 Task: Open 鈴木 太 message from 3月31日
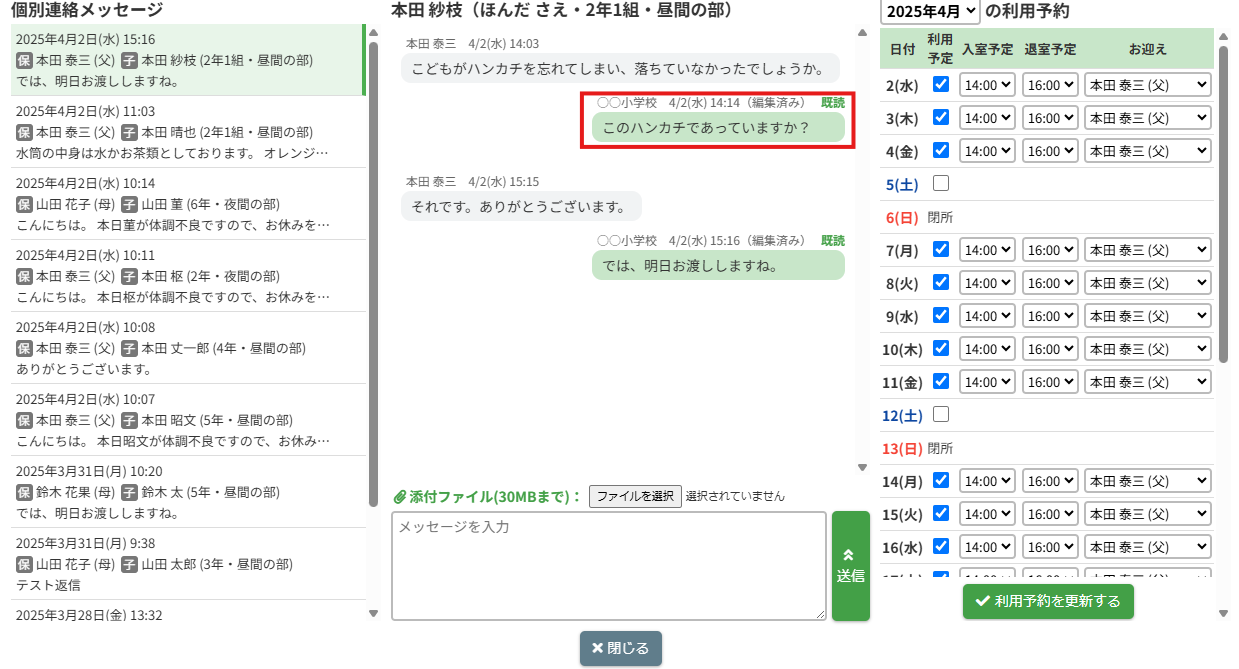click(x=186, y=492)
